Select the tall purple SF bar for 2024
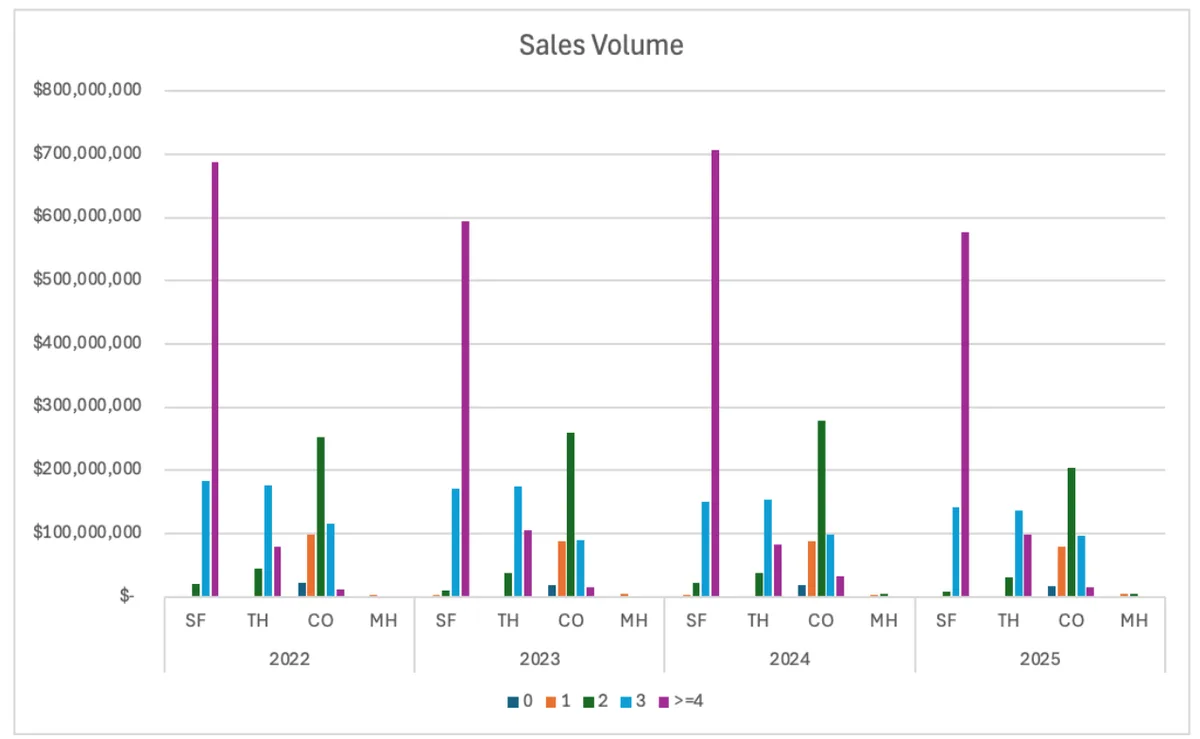 coord(715,373)
